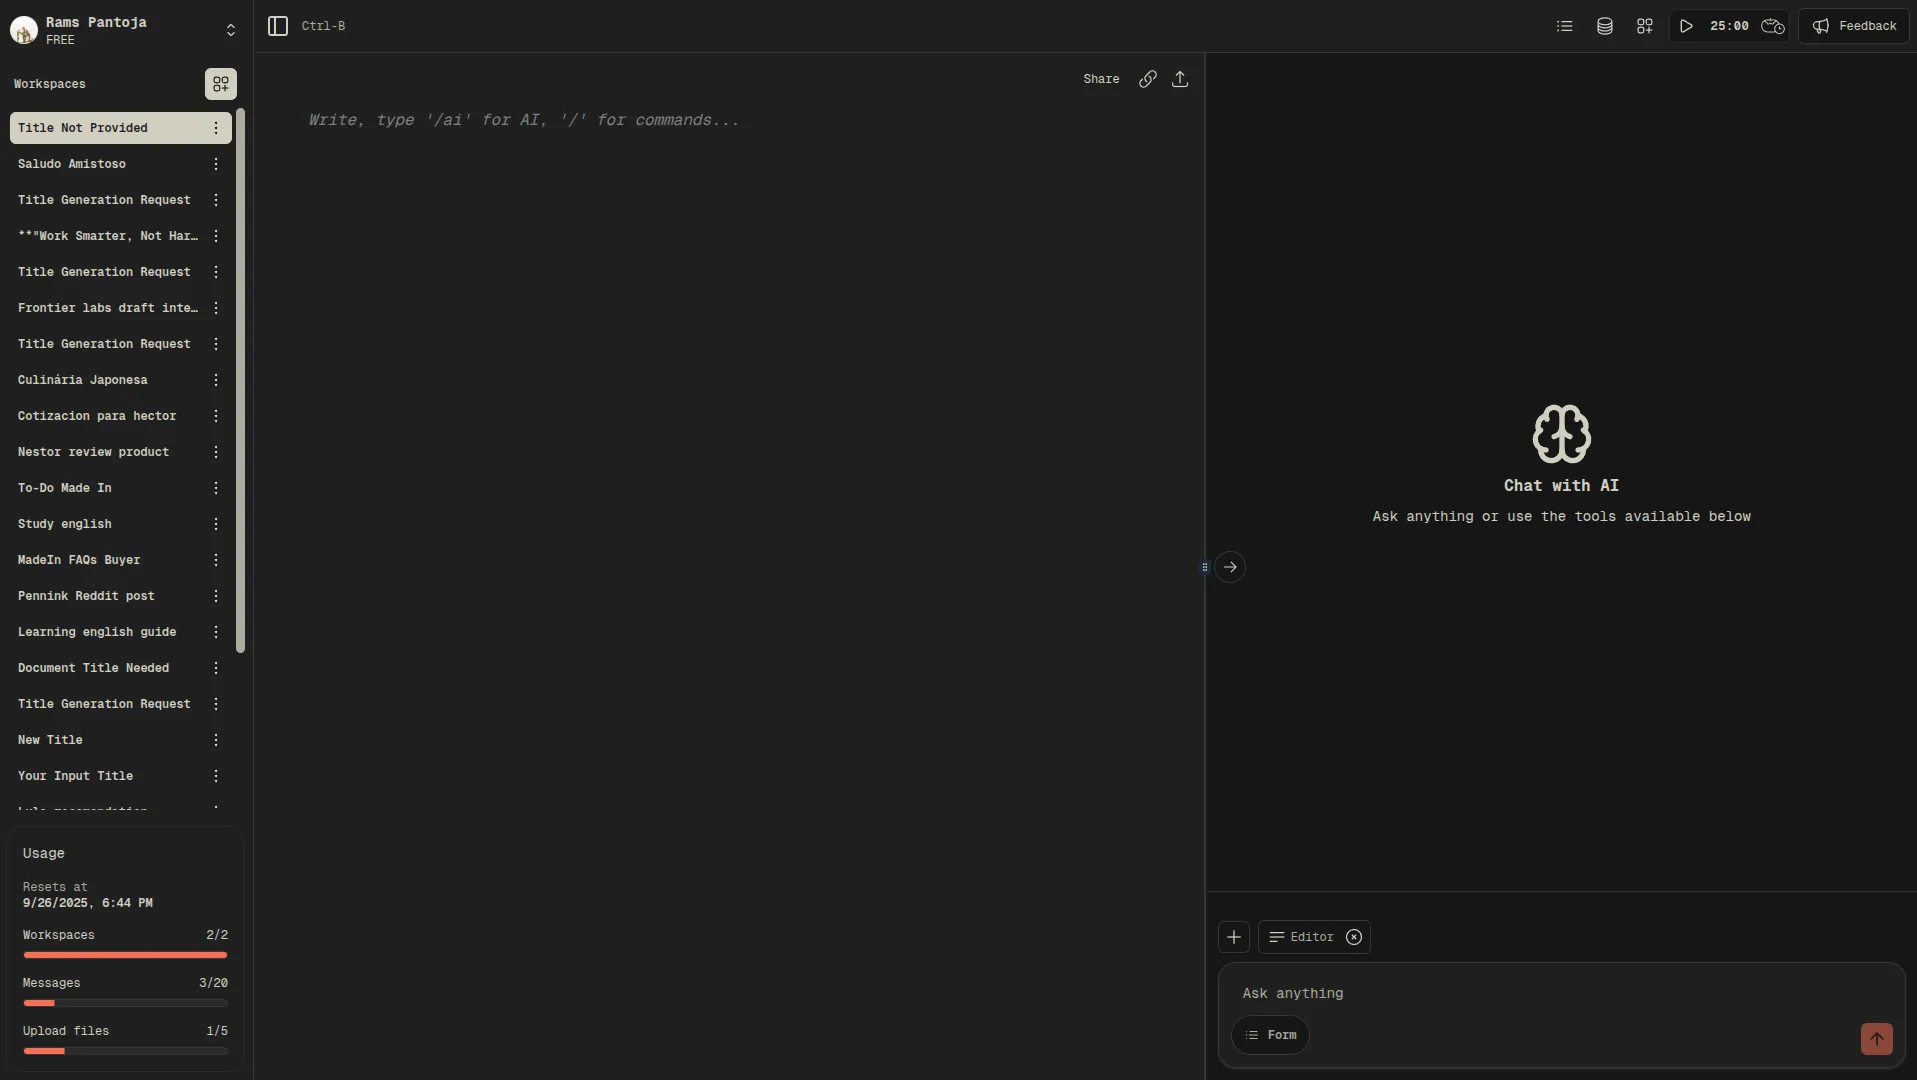Image resolution: width=1917 pixels, height=1080 pixels.
Task: Click the cloud sync status icon
Action: tap(1772, 26)
